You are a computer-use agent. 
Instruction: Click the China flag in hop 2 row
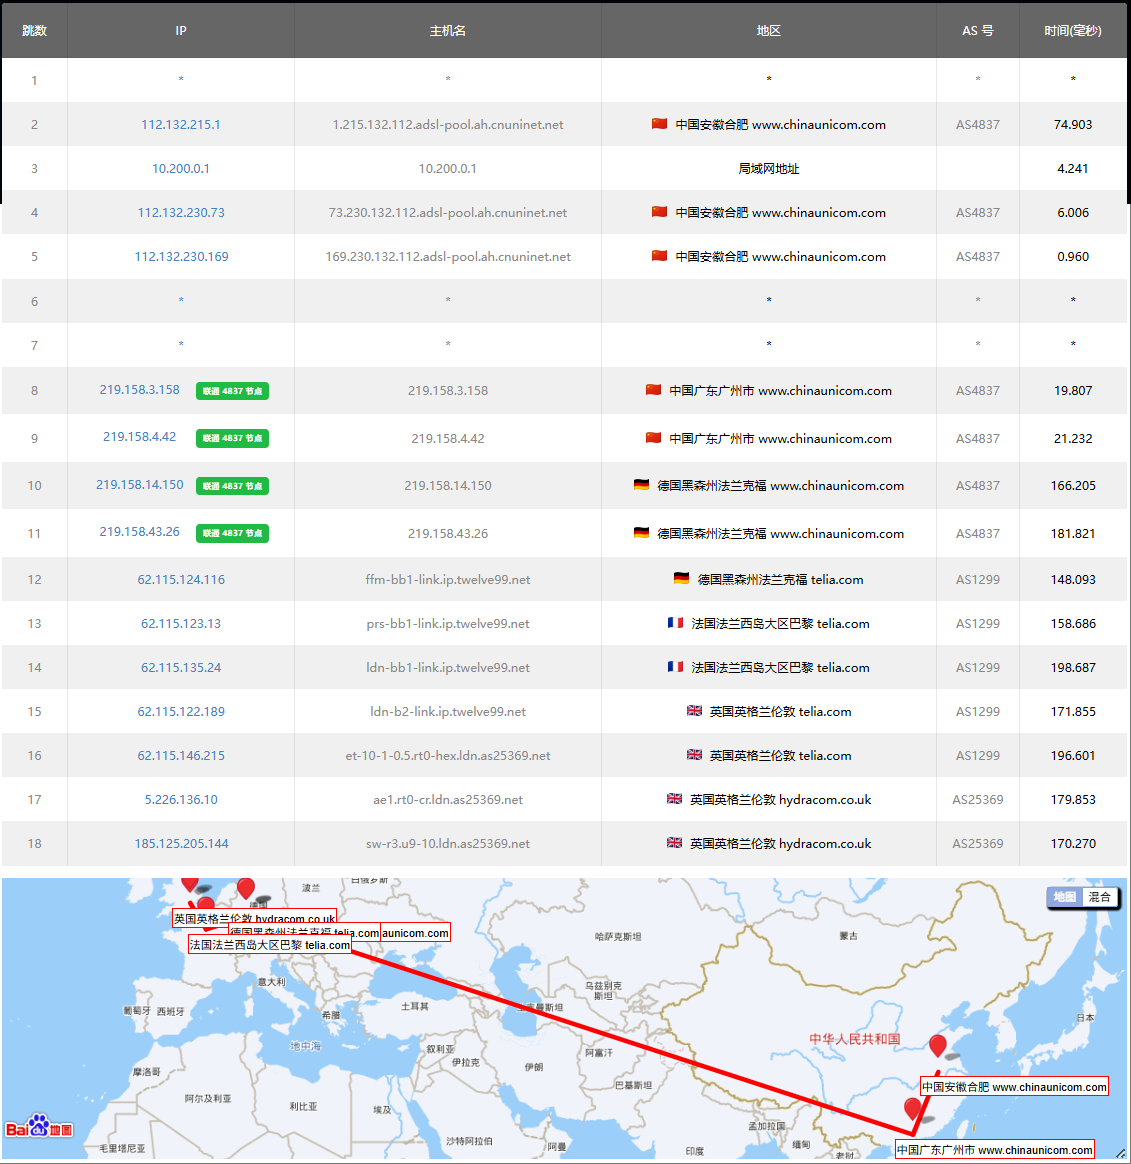click(659, 124)
